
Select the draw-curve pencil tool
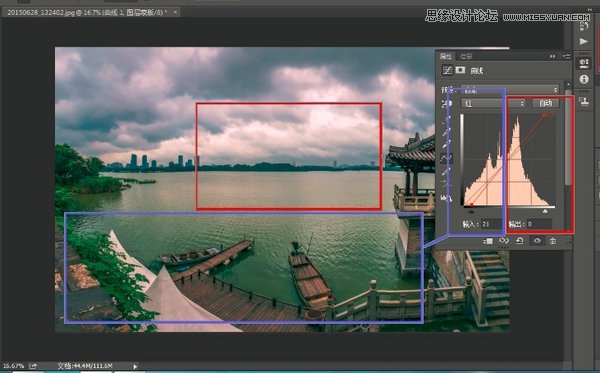coord(446,172)
